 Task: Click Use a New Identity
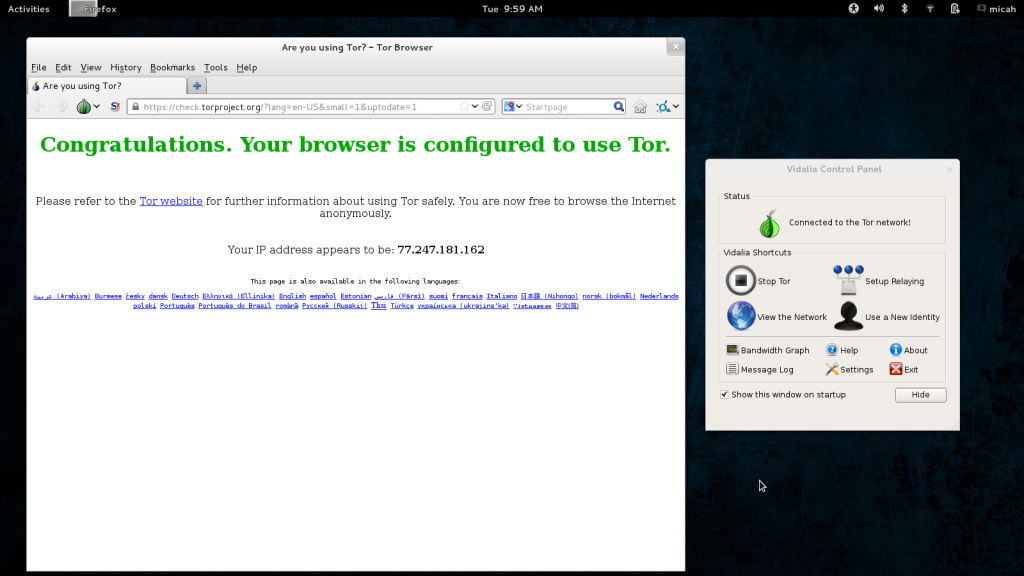pos(887,317)
